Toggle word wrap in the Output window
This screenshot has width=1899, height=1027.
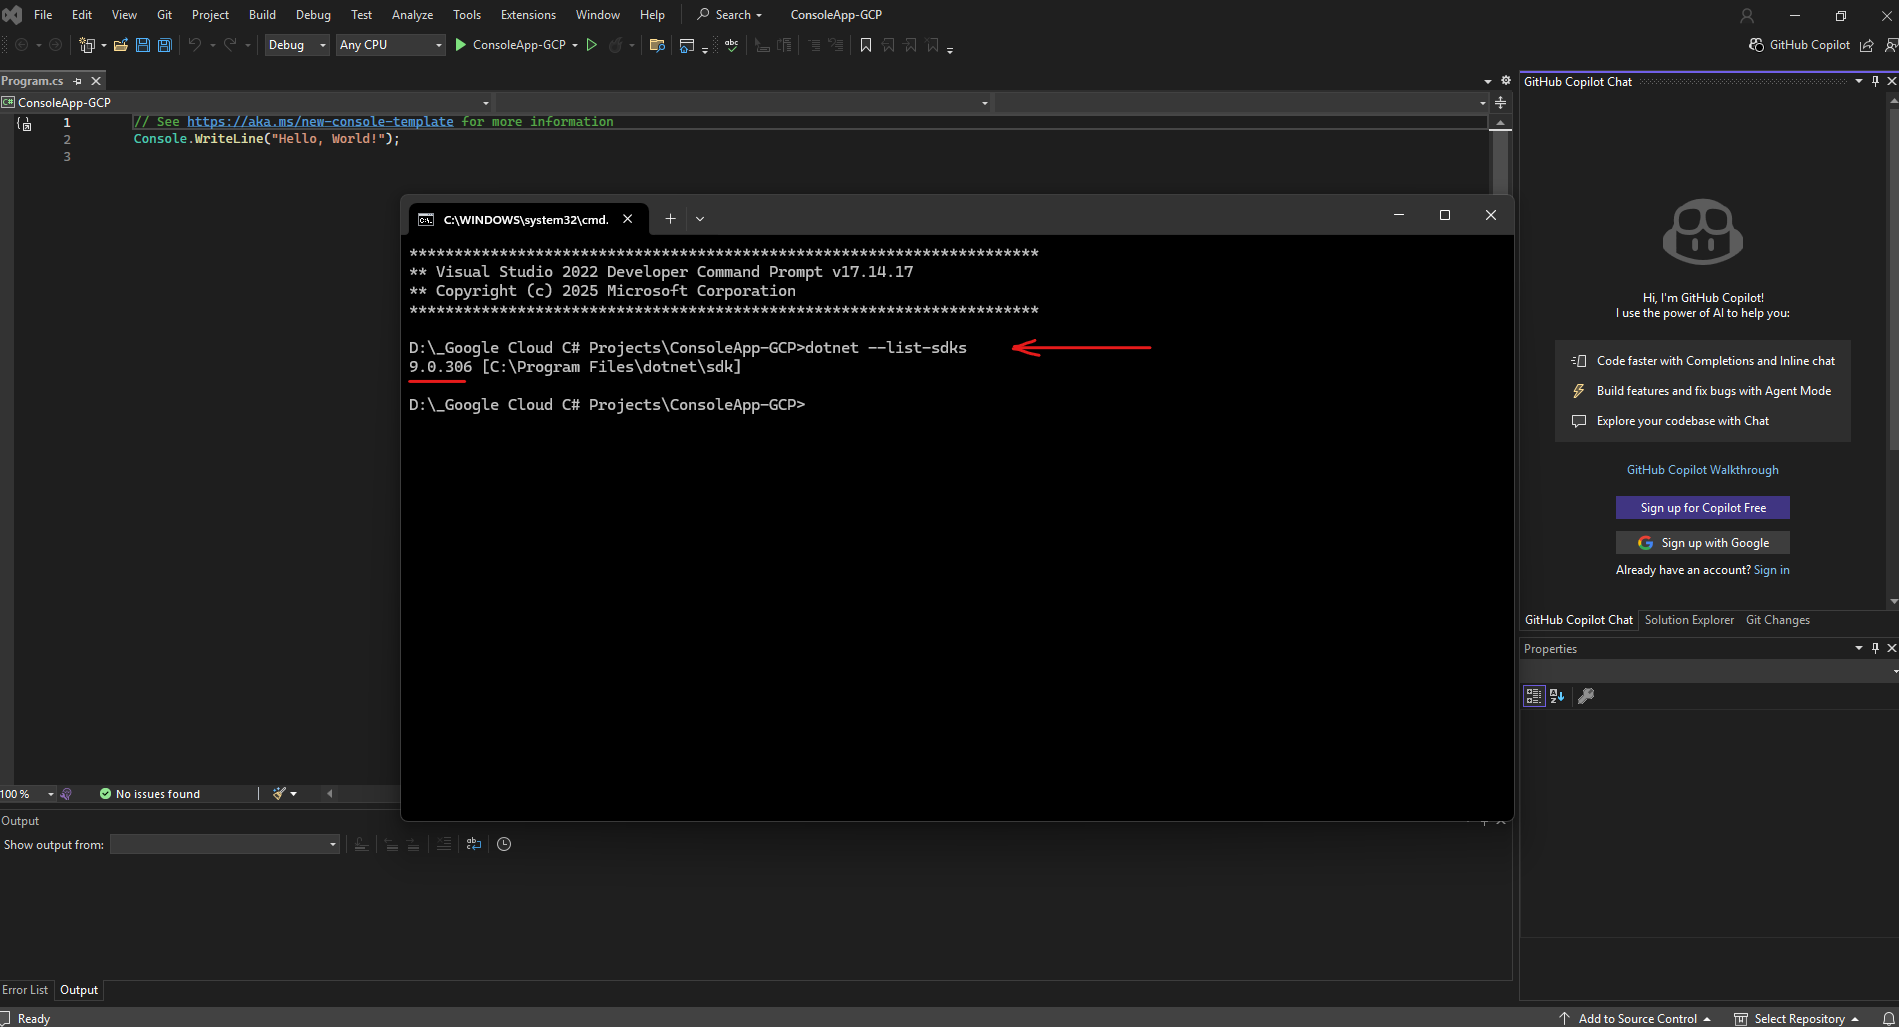[x=474, y=844]
